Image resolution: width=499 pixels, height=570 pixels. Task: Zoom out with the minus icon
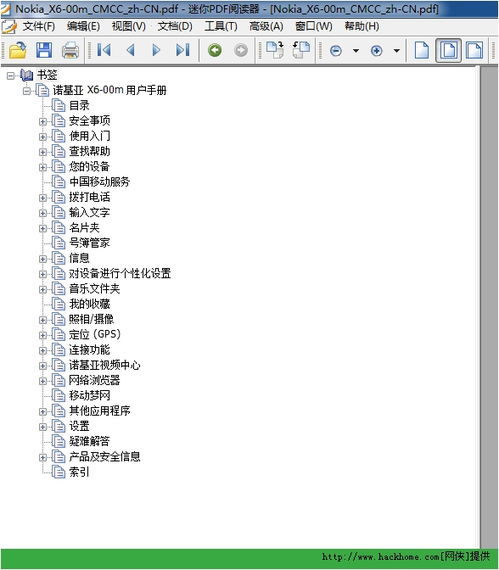pyautogui.click(x=336, y=51)
